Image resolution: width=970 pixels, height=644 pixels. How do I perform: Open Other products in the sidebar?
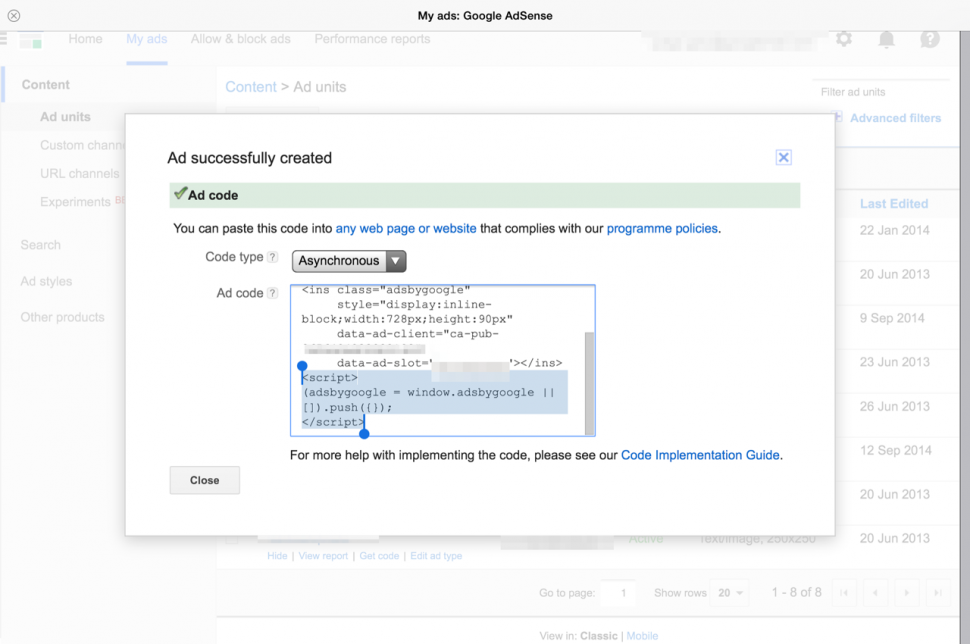click(x=62, y=317)
